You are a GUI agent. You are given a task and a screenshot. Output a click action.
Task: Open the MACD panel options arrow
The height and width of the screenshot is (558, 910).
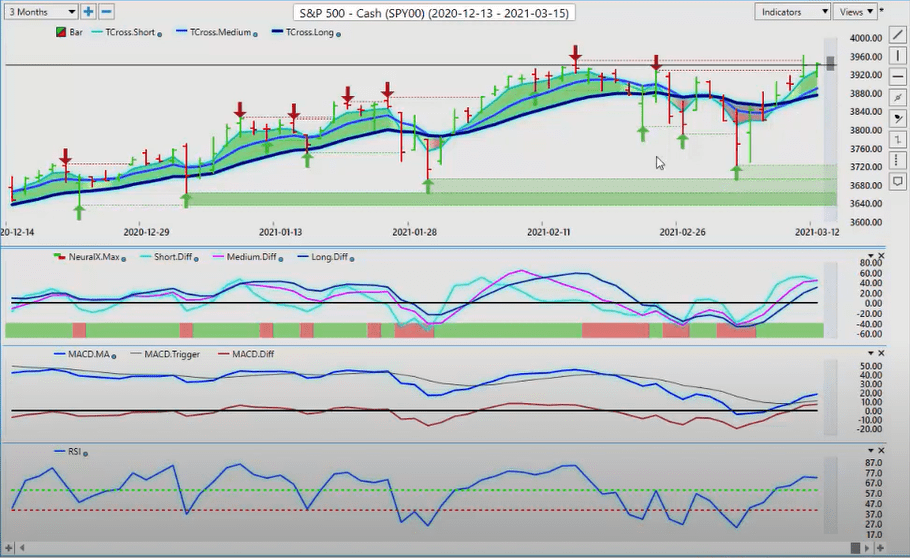click(871, 353)
